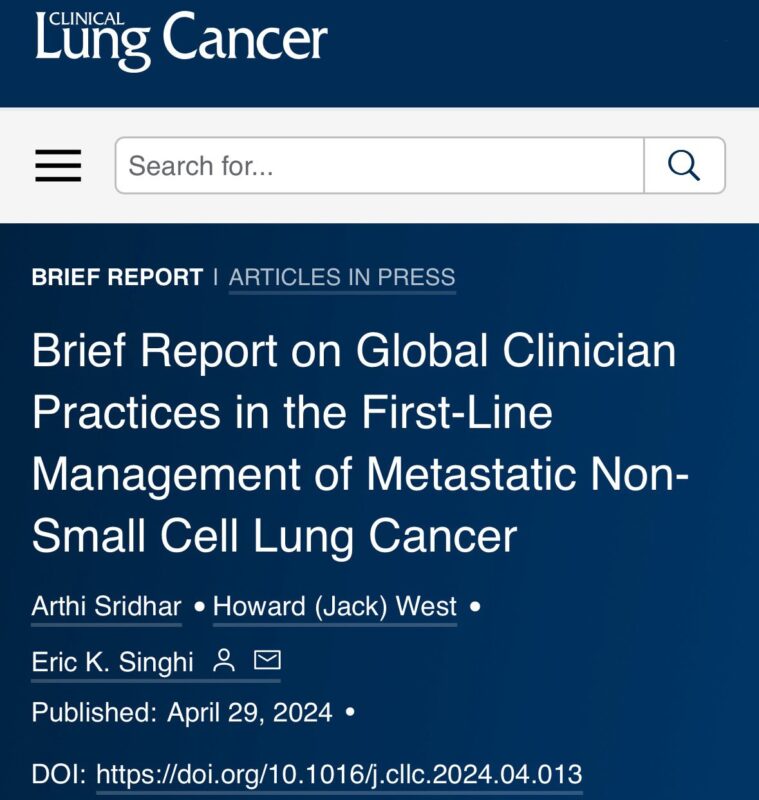Click 'Practices in the First-Line' title line
The width and height of the screenshot is (759, 800).
point(292,412)
